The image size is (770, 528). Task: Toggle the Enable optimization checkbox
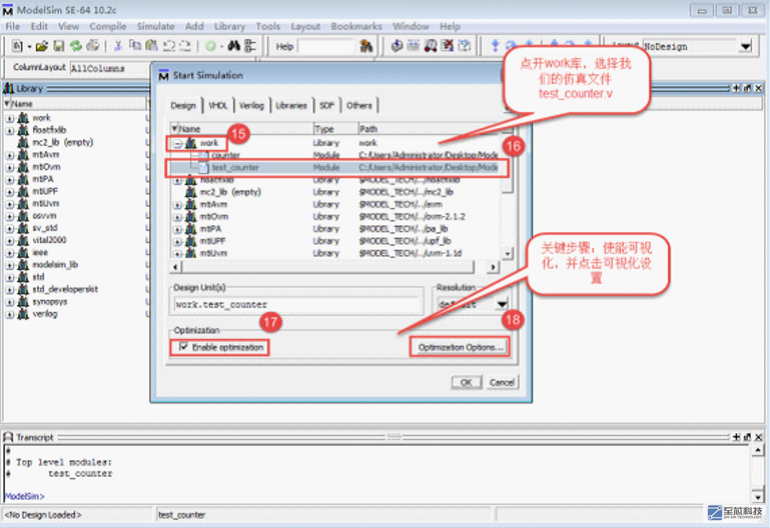pos(184,347)
